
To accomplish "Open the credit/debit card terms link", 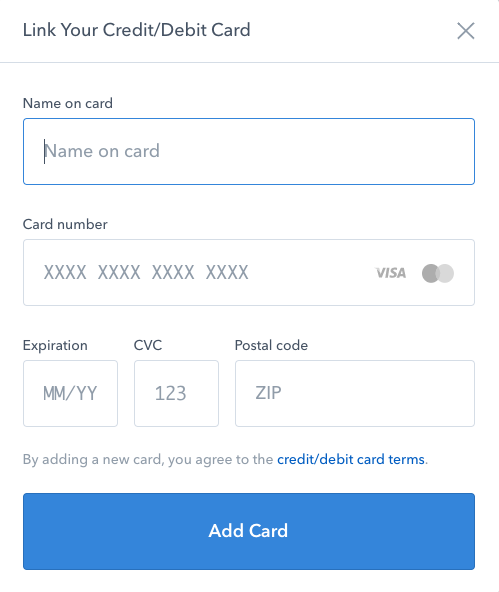I will (x=351, y=459).
